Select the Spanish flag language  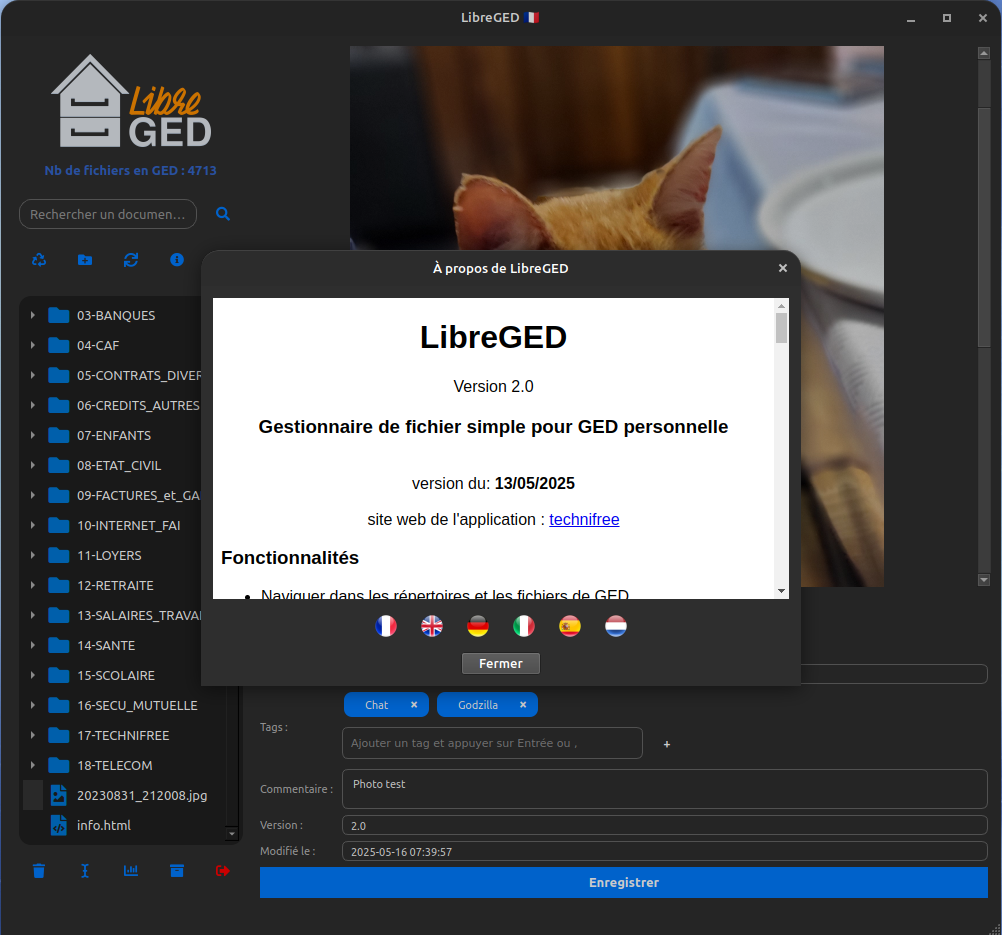point(570,626)
